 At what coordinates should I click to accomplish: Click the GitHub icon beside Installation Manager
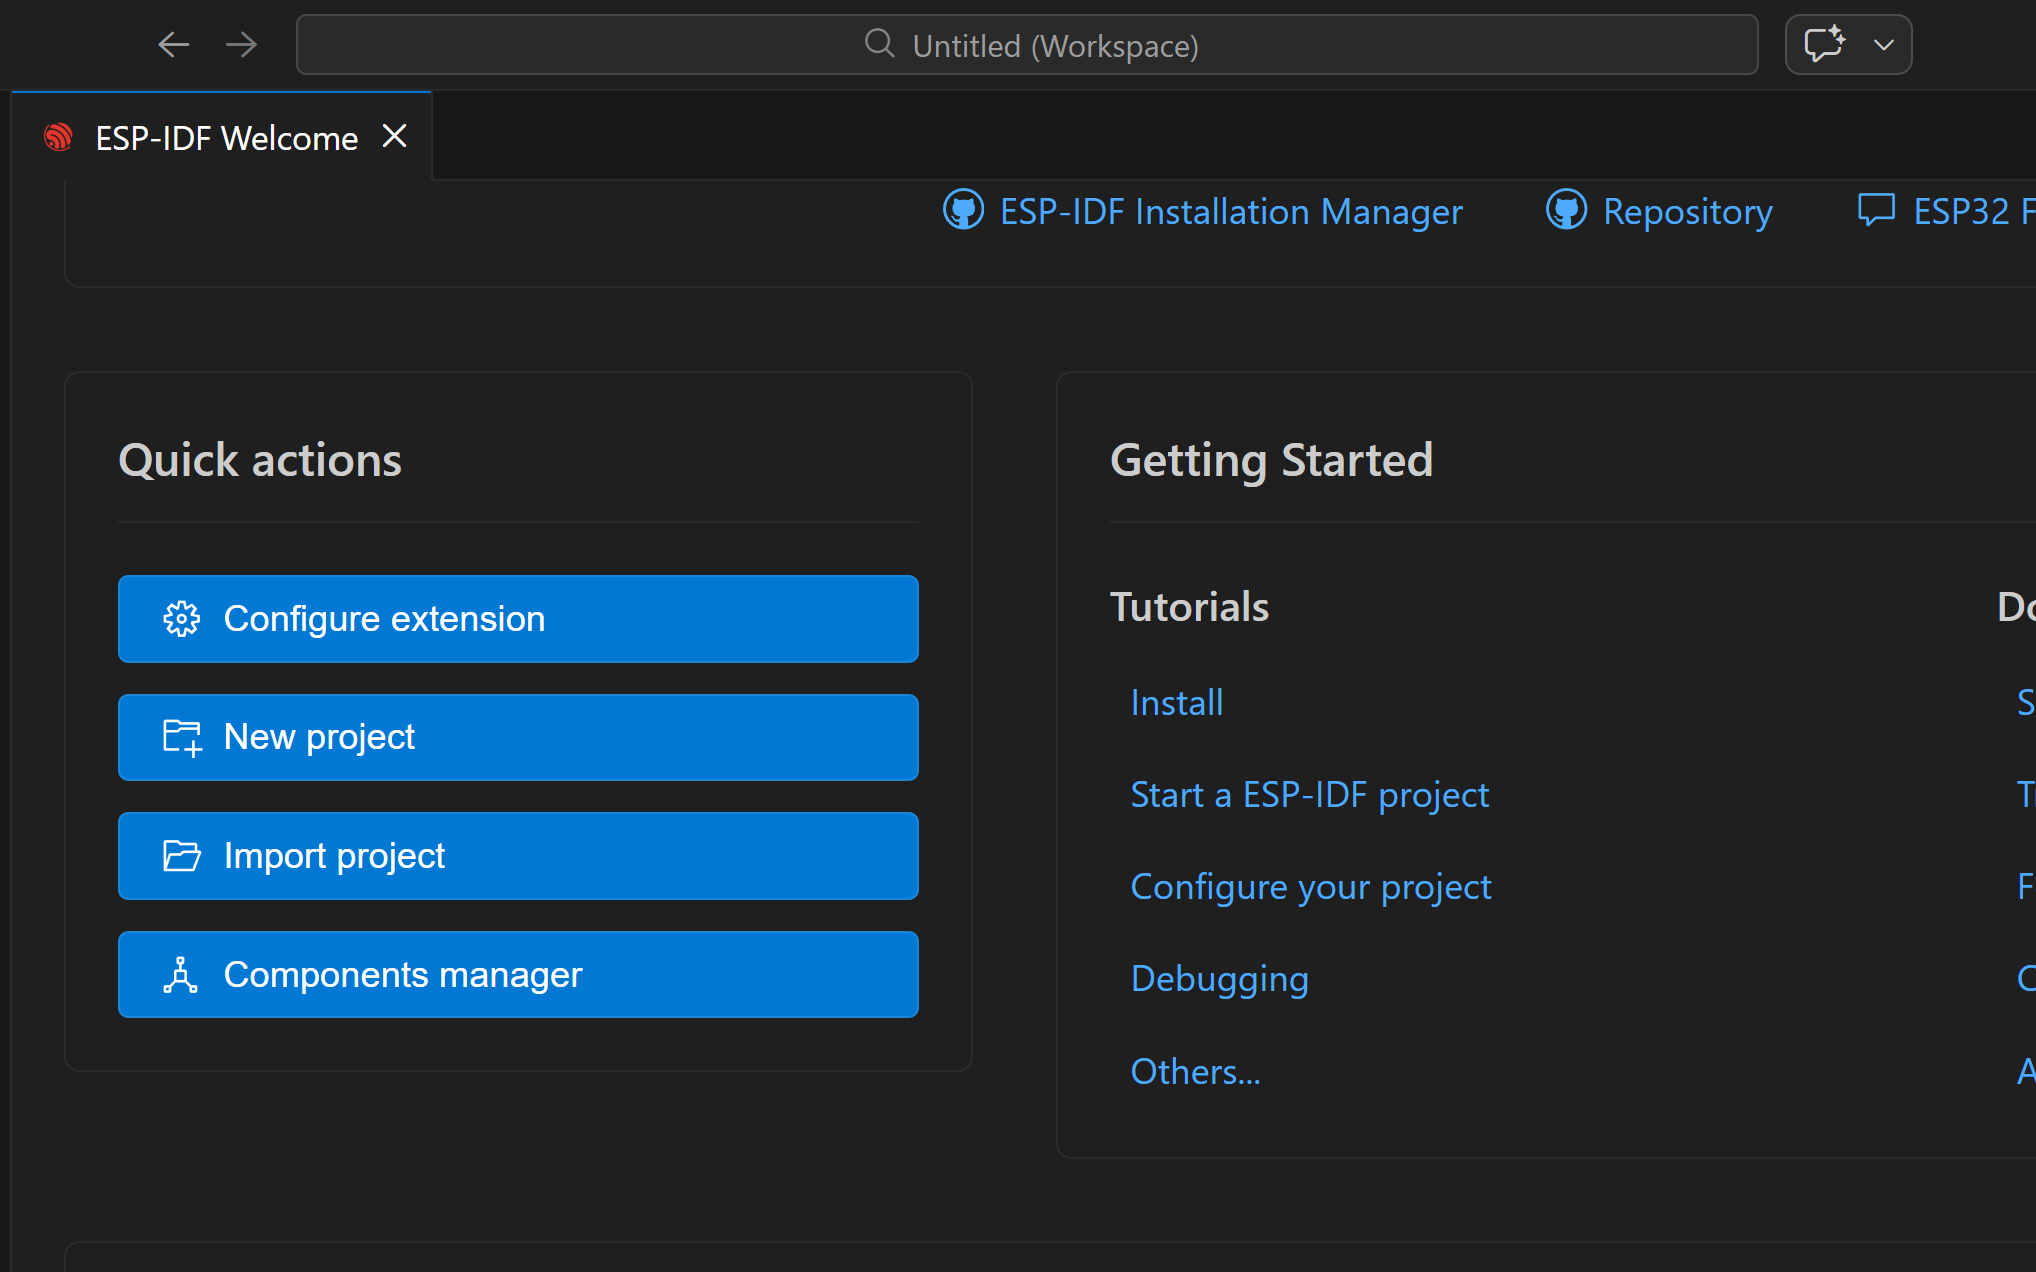963,210
